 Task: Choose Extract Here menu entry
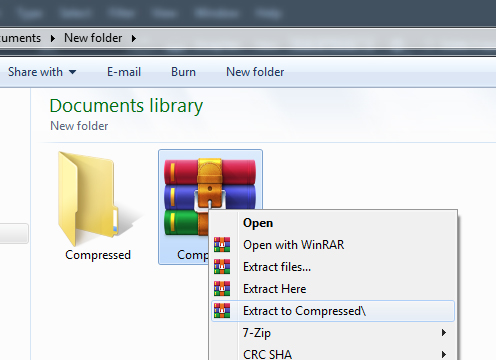pyautogui.click(x=333, y=289)
